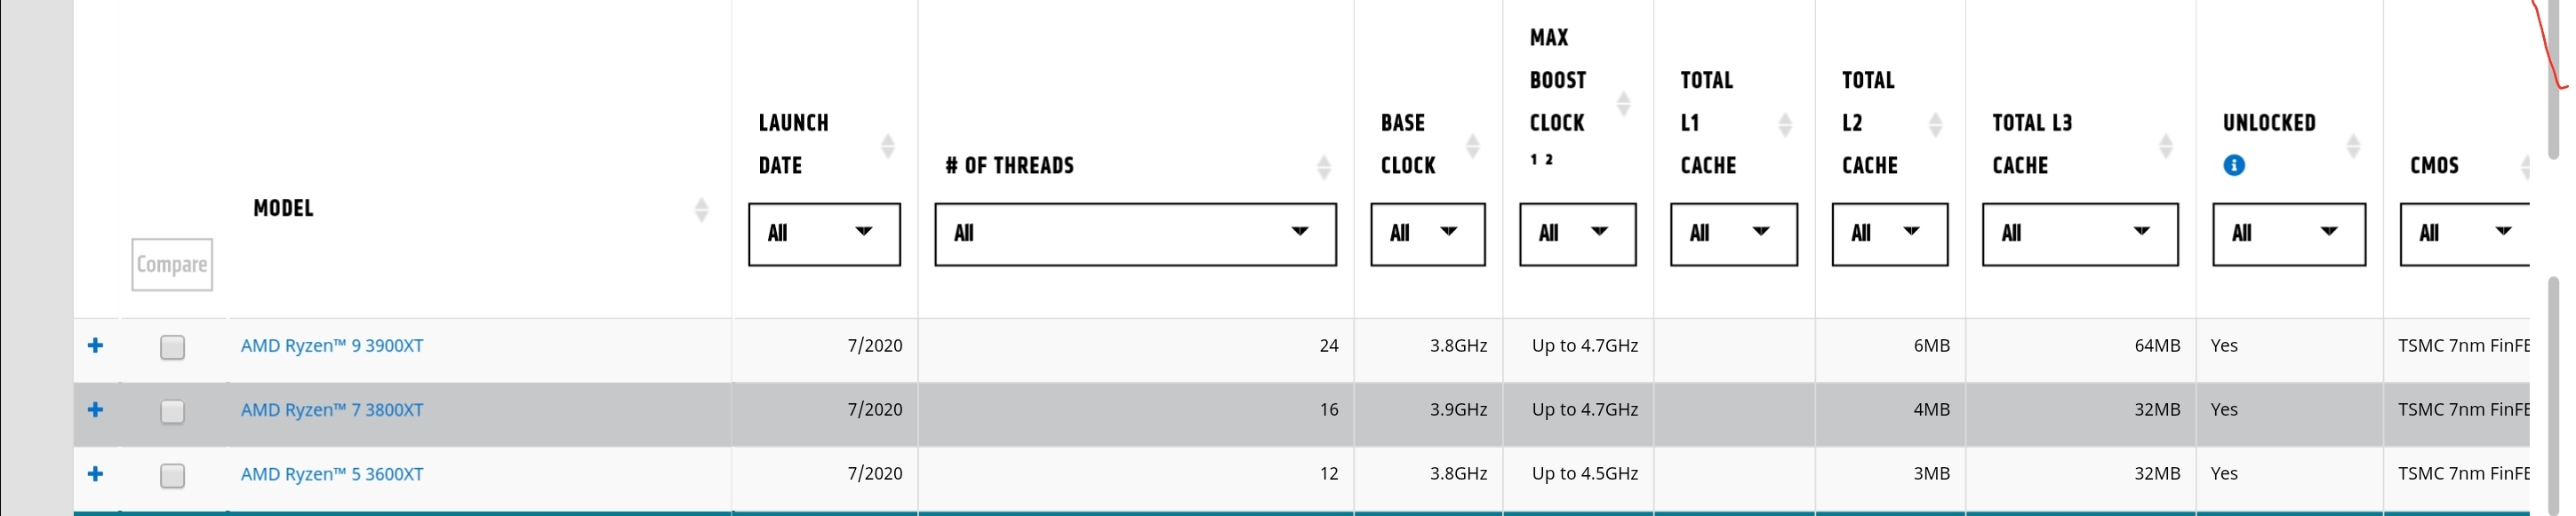This screenshot has height=516, width=2576.
Task: Sort by # of Threads arrows
Action: point(1323,167)
